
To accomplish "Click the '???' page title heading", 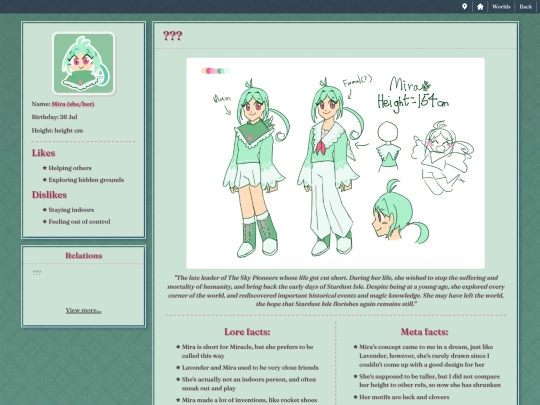I will (x=173, y=36).
